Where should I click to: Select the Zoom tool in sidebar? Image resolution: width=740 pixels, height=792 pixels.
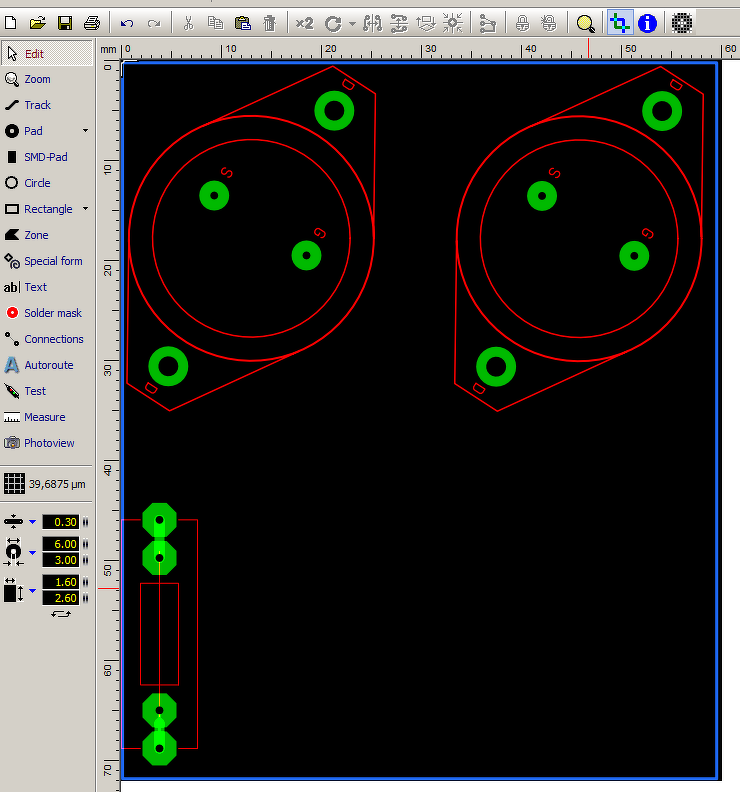(47, 79)
